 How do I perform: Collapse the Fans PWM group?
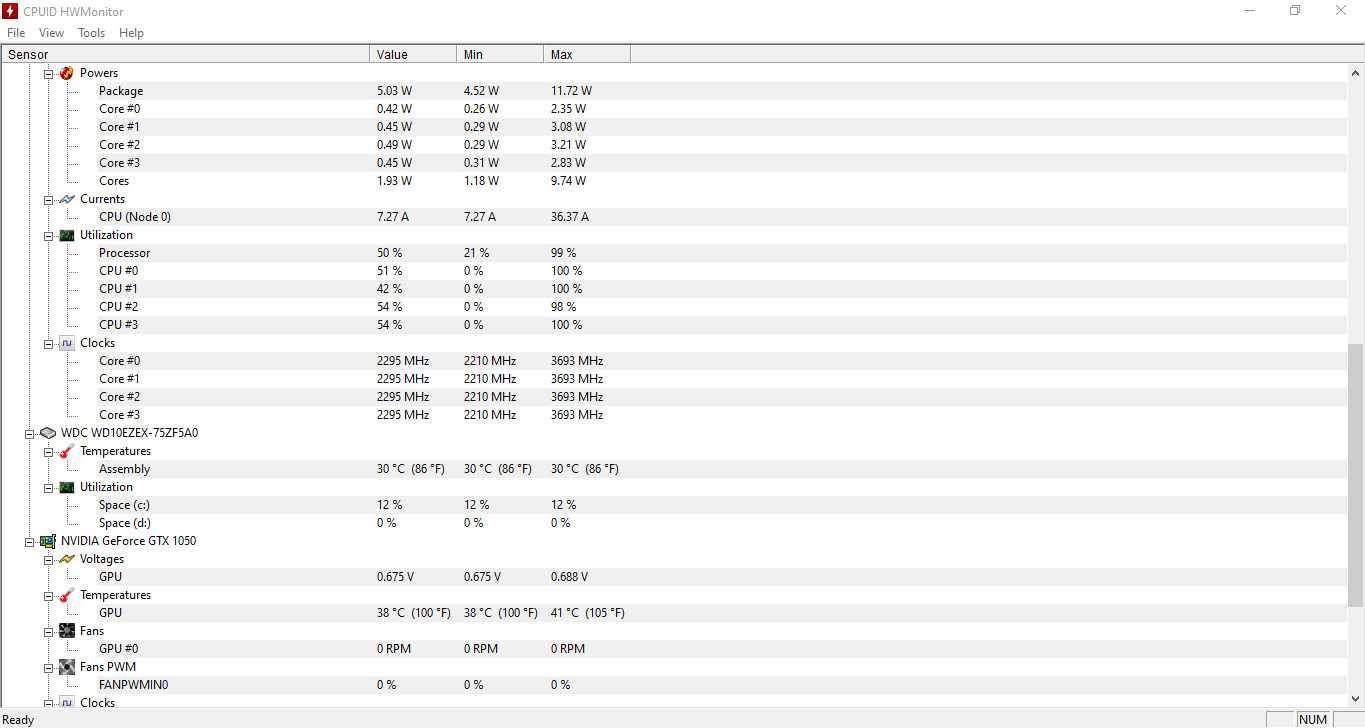(x=48, y=667)
